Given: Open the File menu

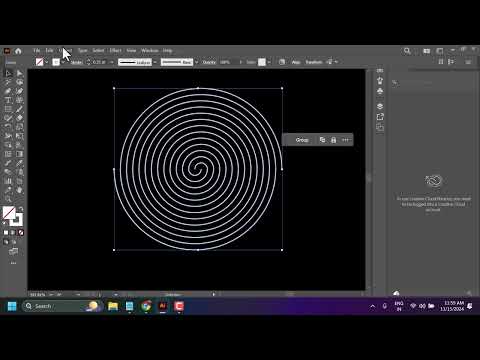Looking at the screenshot, I should click(x=37, y=51).
